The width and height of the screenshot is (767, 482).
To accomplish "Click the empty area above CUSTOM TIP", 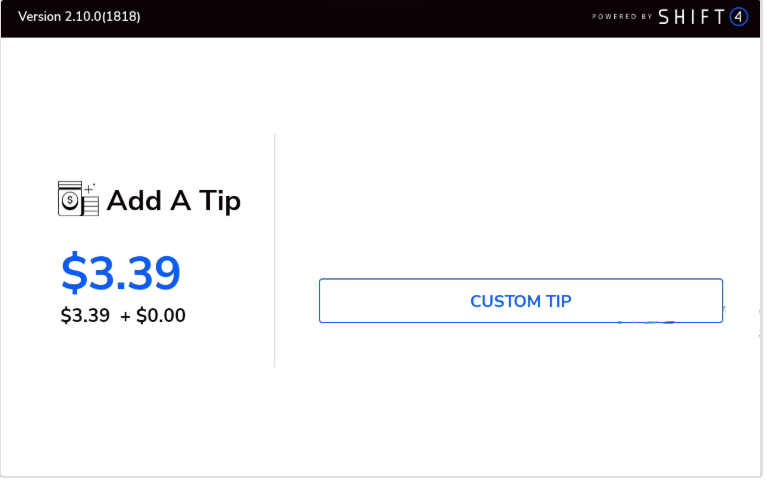I will [x=520, y=200].
